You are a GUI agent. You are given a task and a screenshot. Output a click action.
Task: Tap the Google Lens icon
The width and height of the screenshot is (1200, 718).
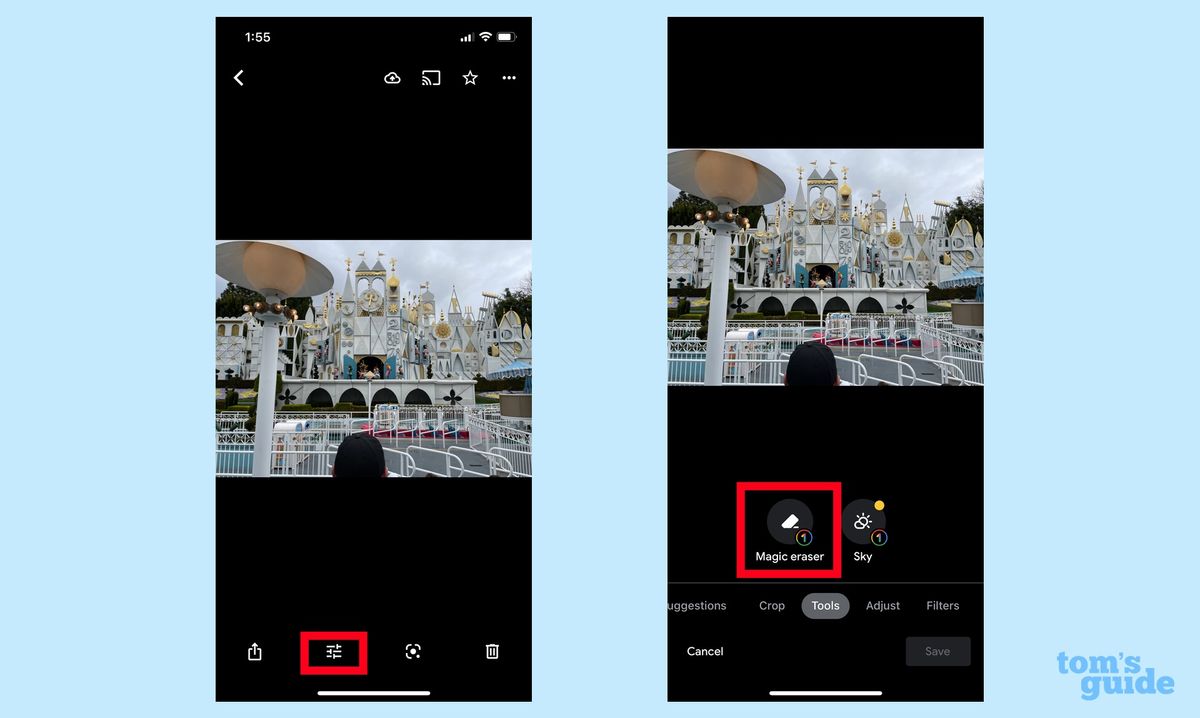coord(413,651)
